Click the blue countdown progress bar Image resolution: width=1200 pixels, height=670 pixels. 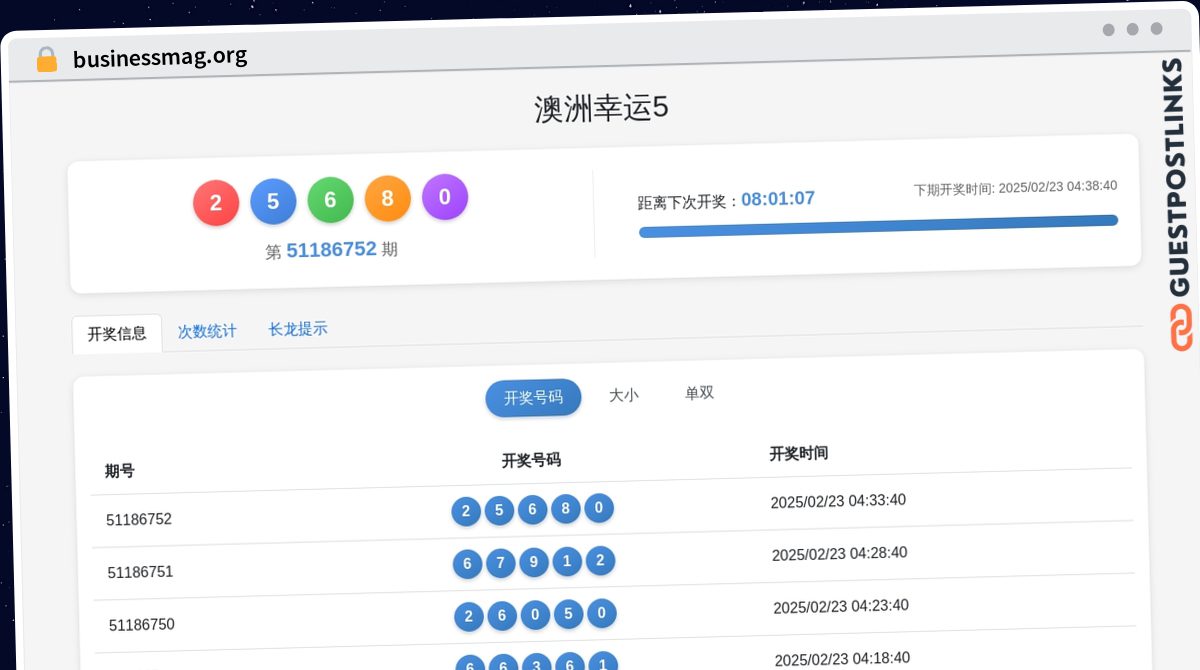(878, 226)
